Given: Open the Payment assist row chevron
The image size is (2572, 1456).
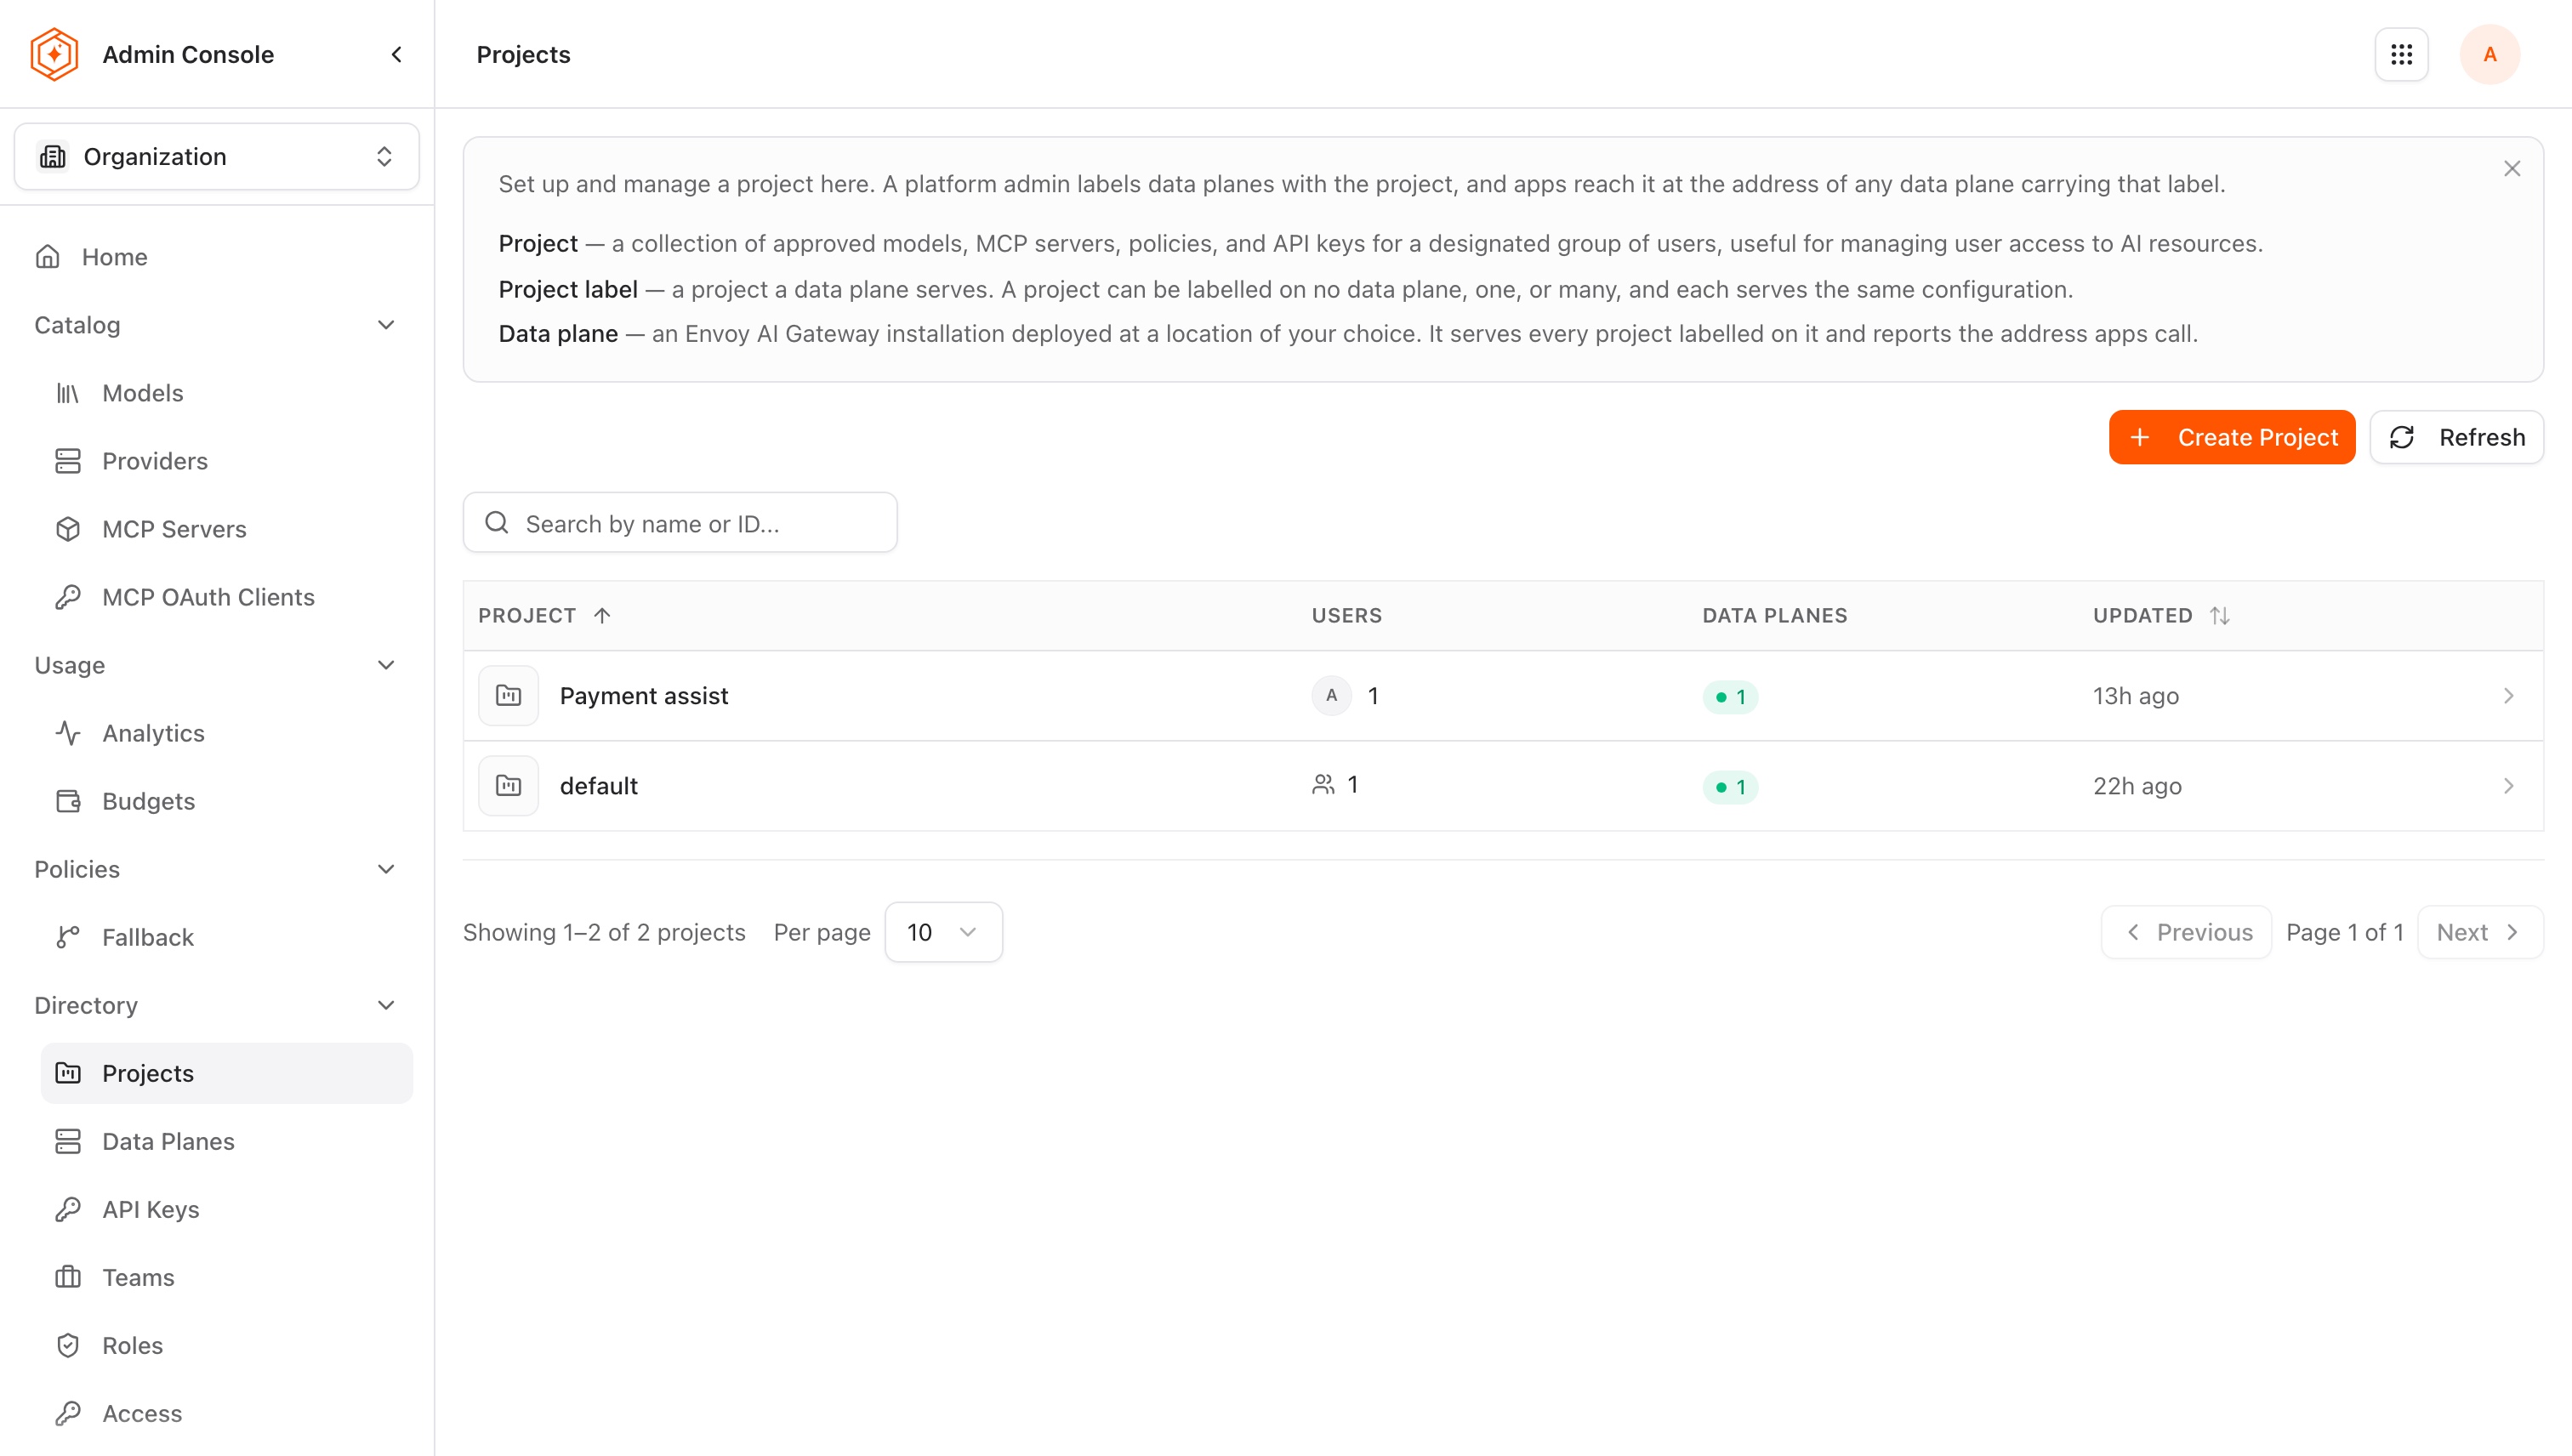Looking at the screenshot, I should point(2508,696).
